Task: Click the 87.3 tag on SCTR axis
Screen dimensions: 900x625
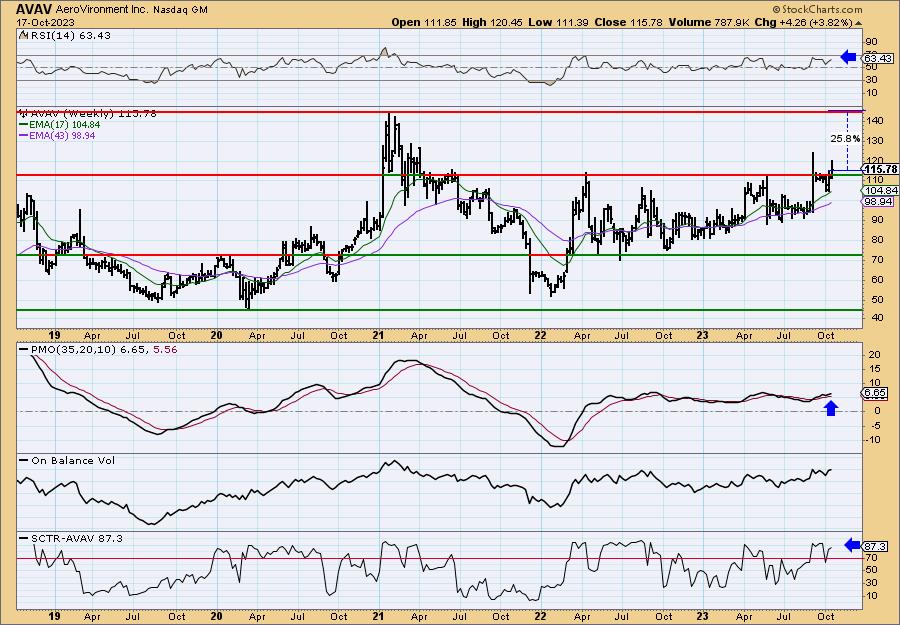Action: (876, 547)
